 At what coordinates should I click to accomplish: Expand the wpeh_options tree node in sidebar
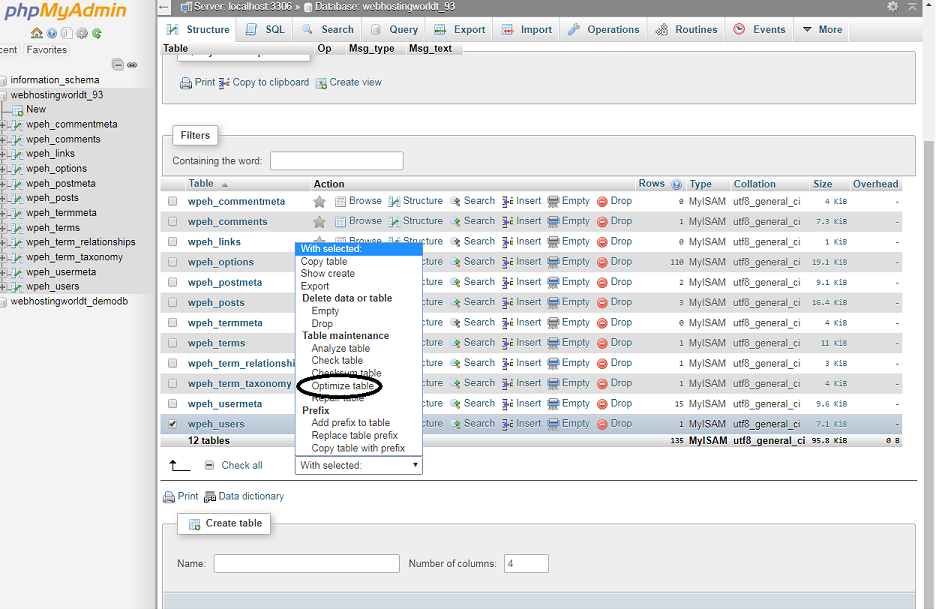click(5, 169)
